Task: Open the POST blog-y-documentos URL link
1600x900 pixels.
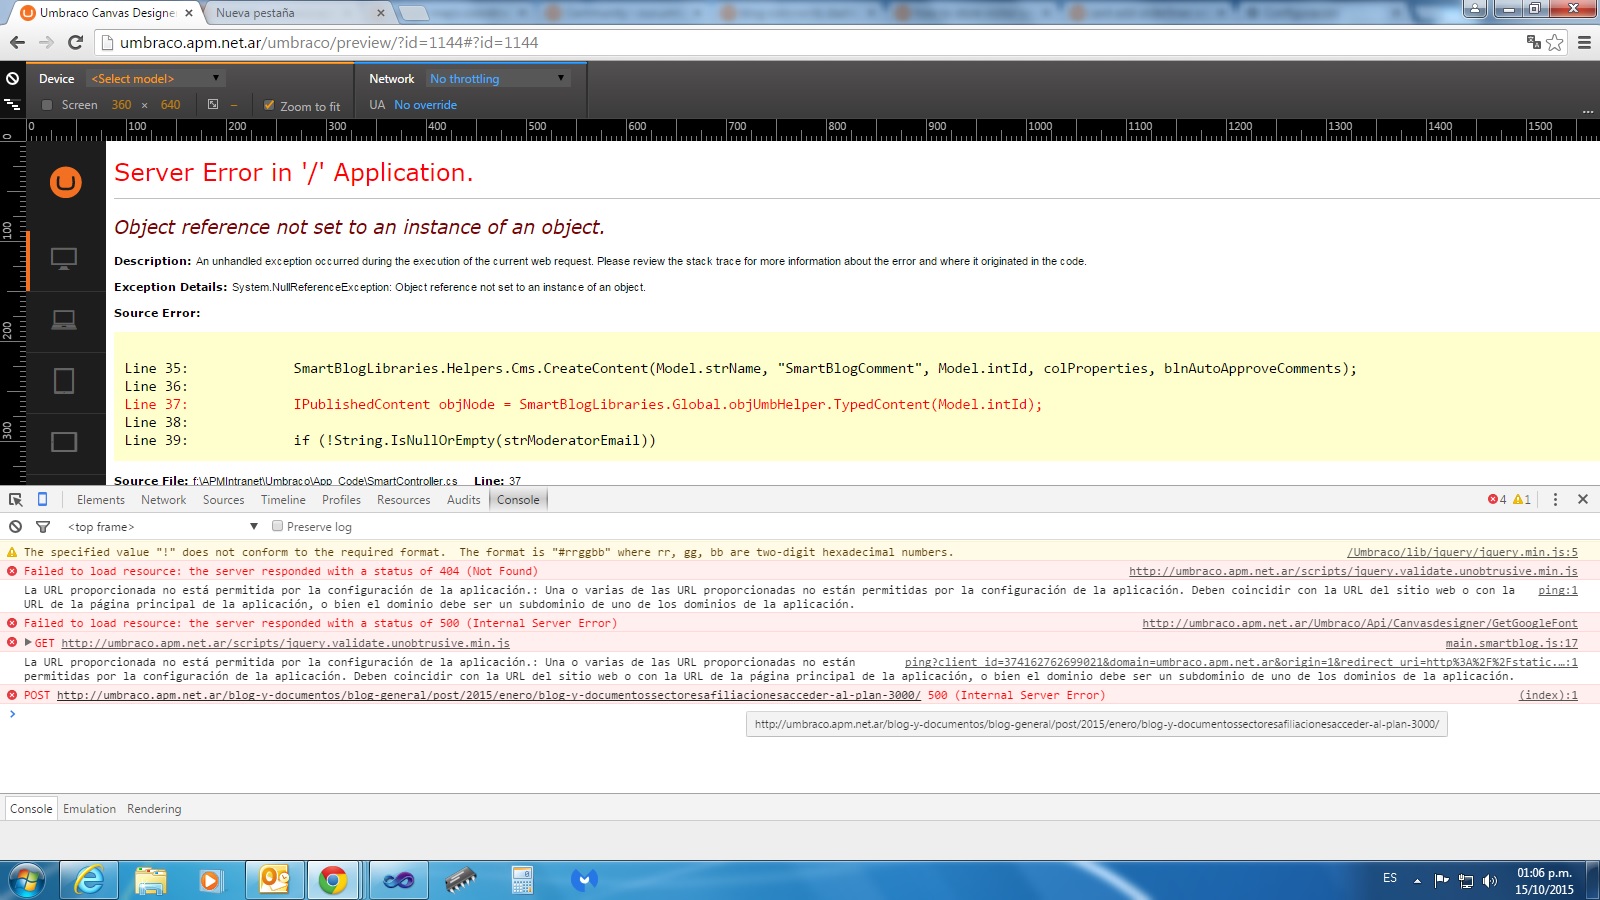Action: (x=489, y=694)
